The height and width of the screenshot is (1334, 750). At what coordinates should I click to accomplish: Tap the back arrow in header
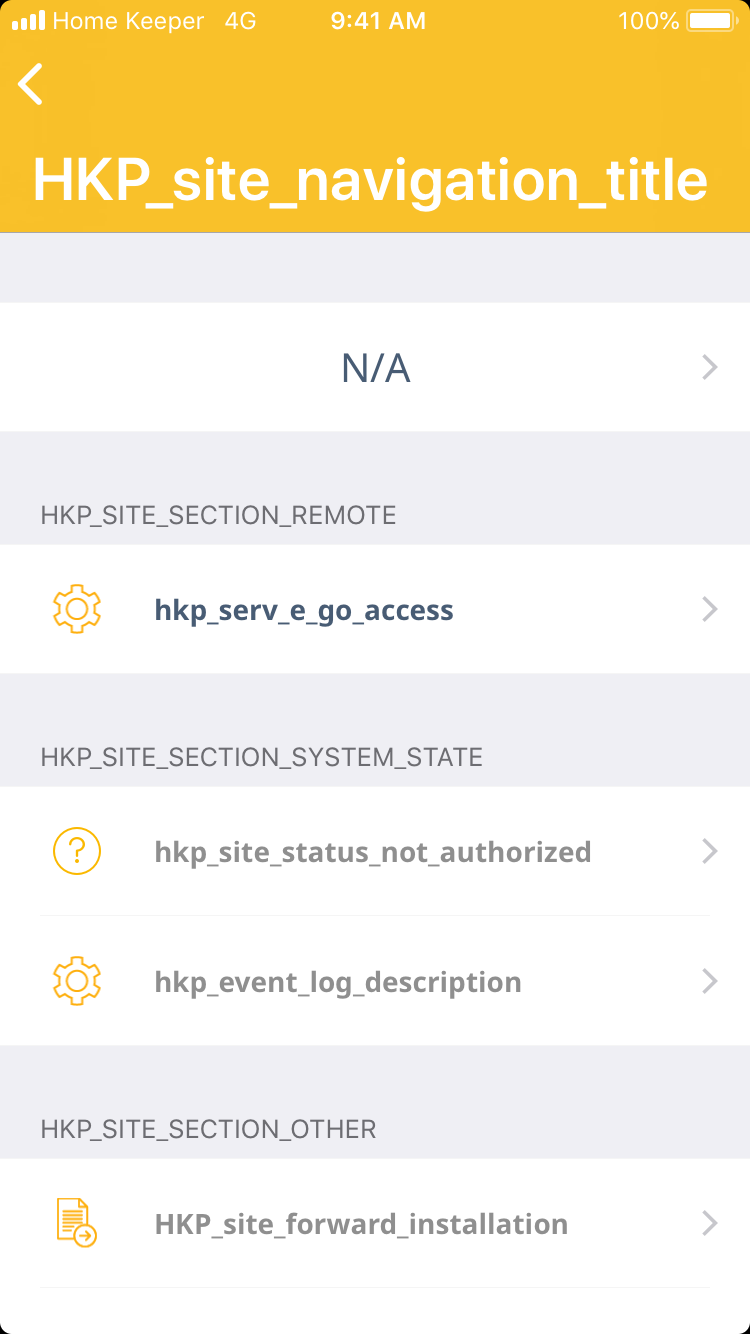coord(31,84)
